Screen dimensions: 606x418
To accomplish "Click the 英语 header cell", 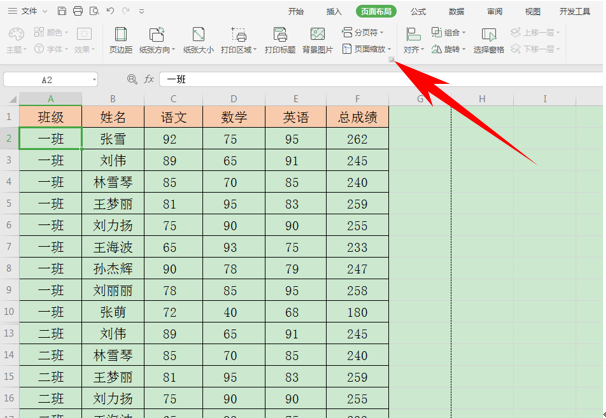I will [x=296, y=117].
